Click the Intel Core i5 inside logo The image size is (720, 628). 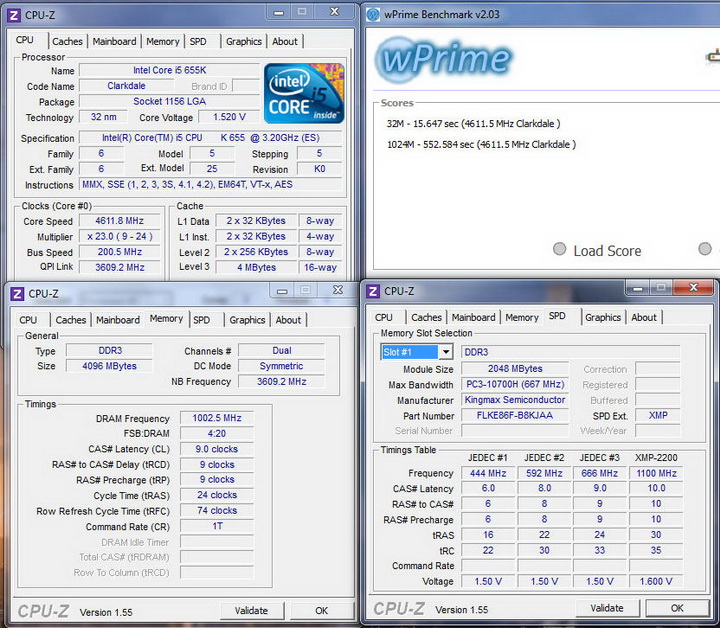304,94
